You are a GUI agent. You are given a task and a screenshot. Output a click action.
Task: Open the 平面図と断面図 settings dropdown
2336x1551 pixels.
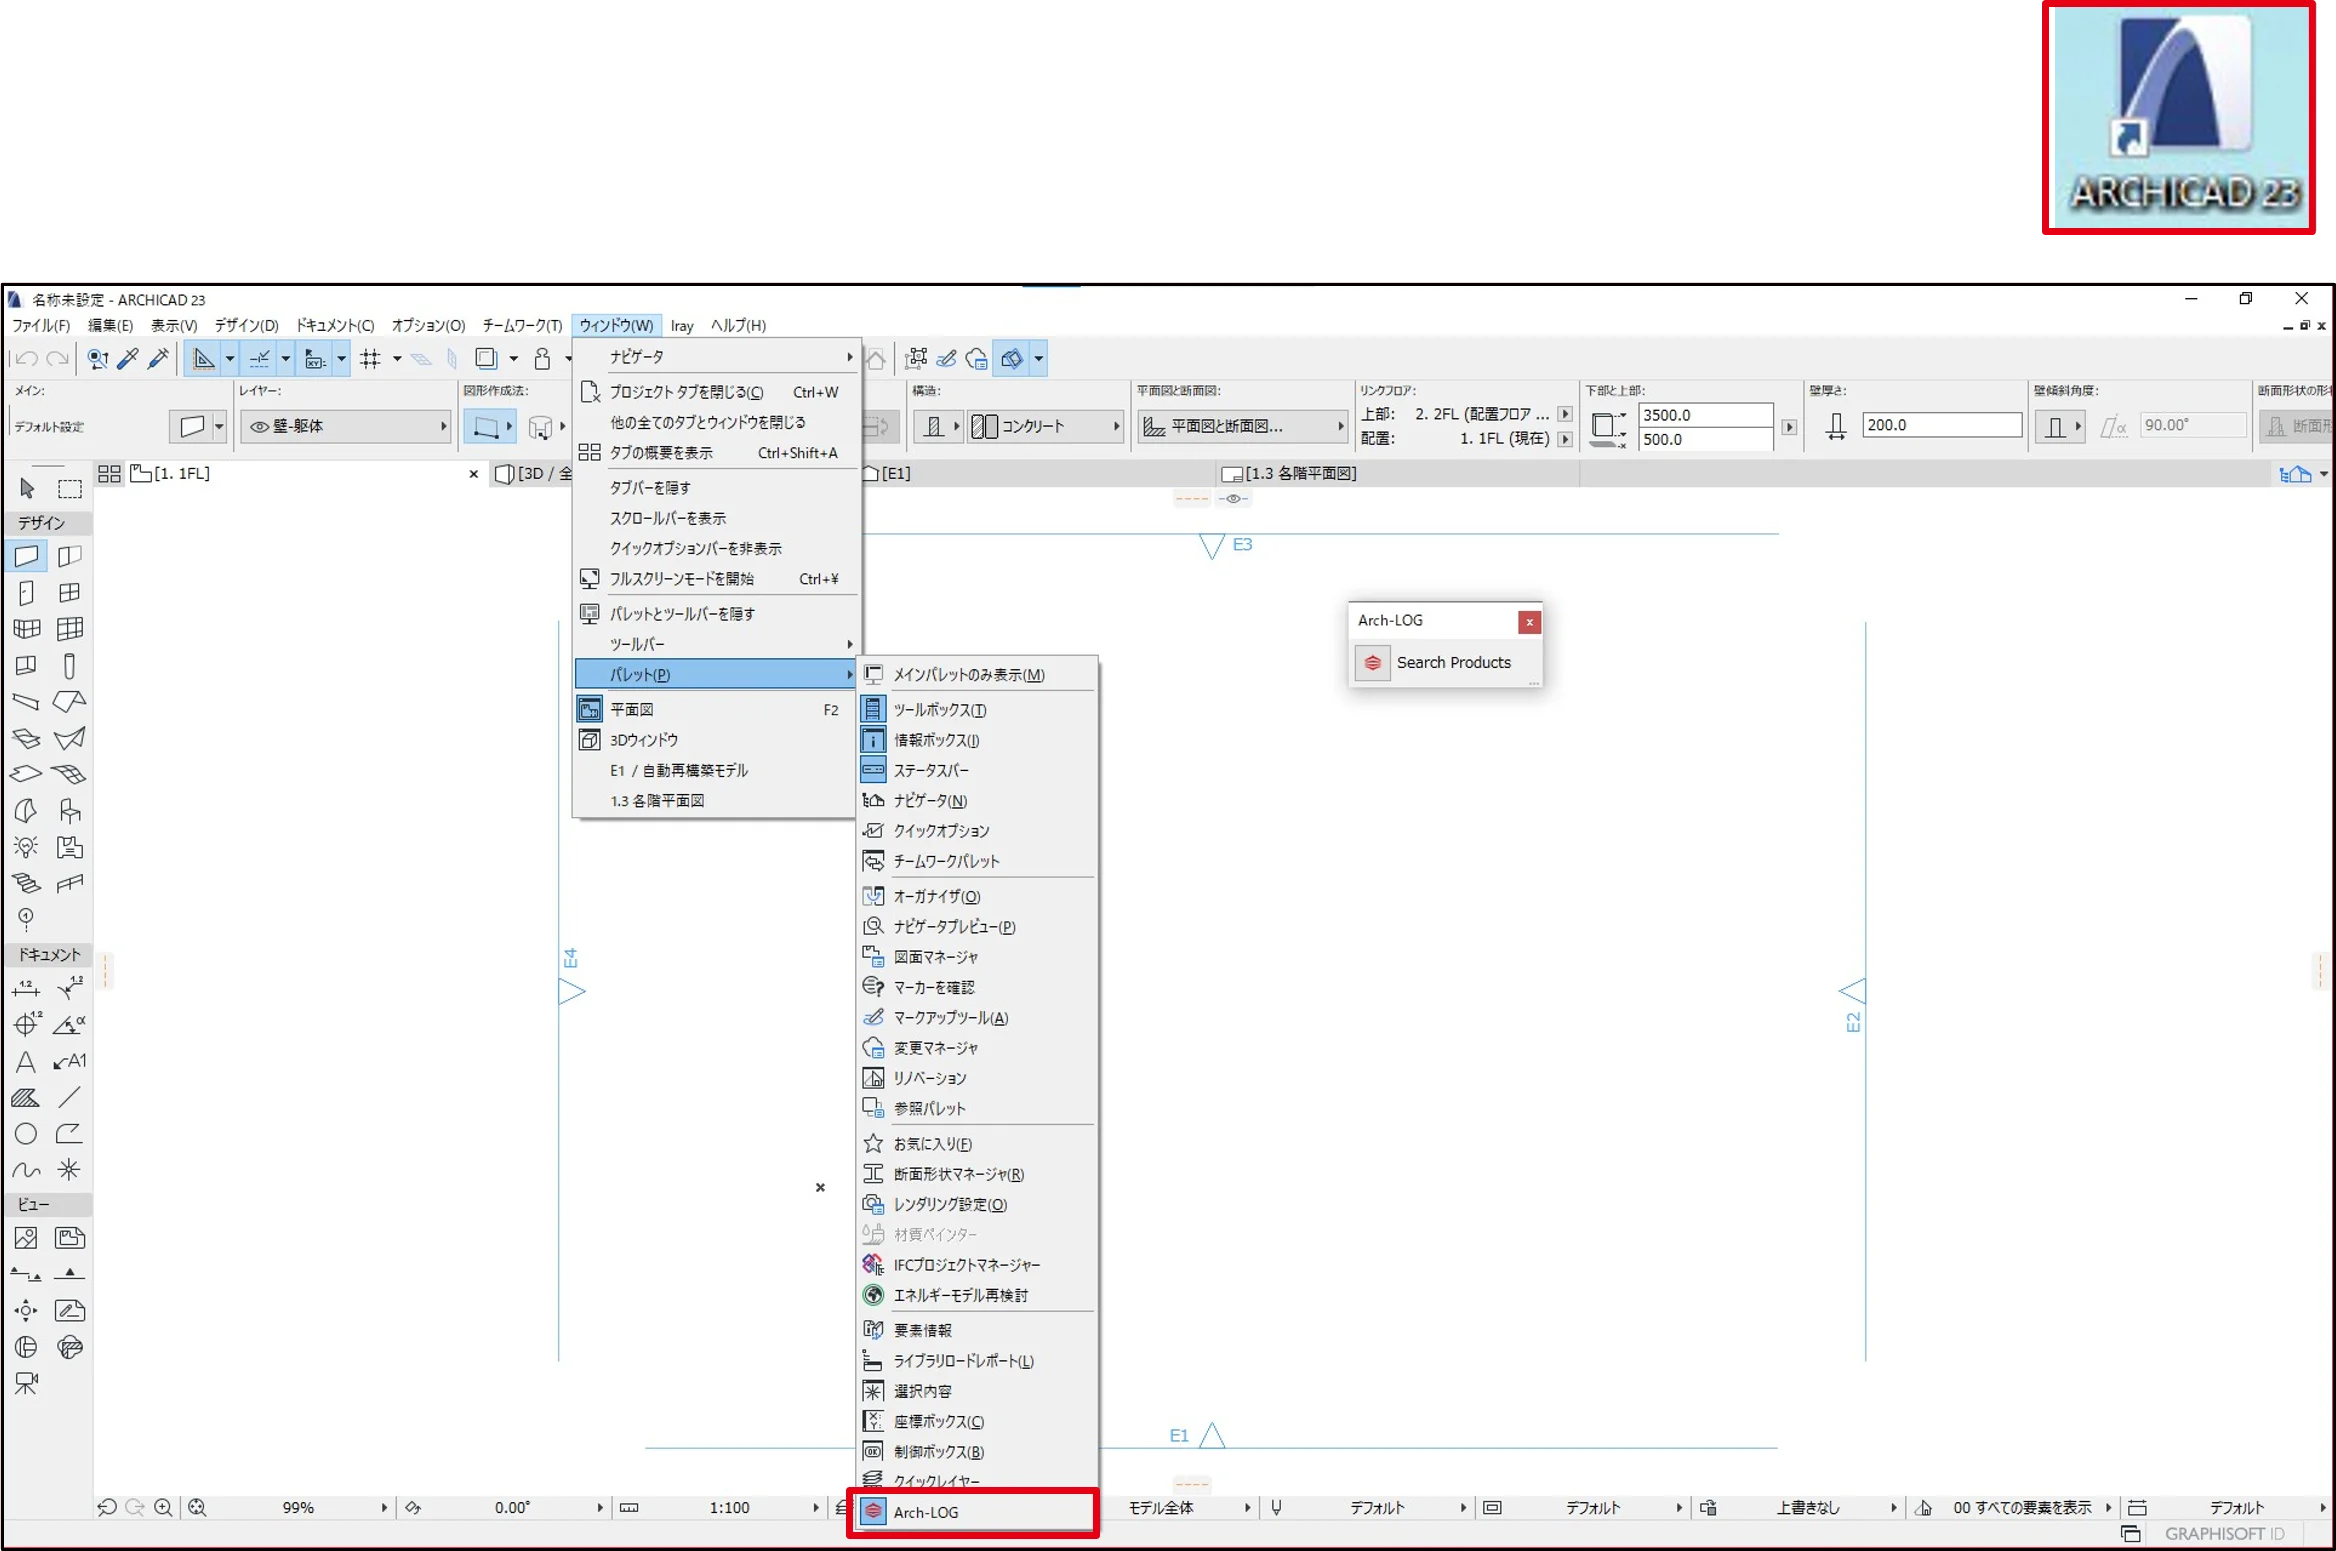[1242, 426]
